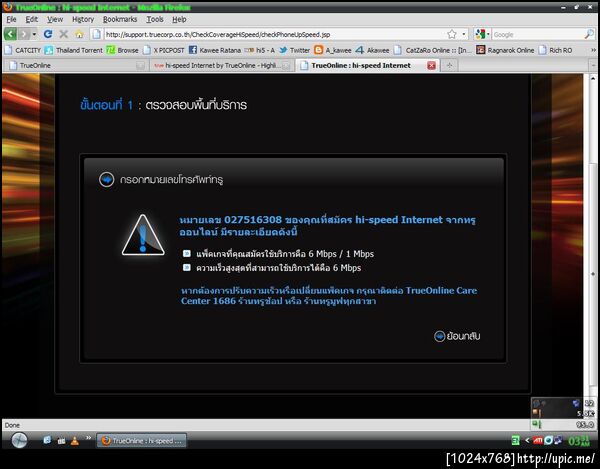Open the Thailand Torrent bookmark

pyautogui.click(x=73, y=50)
